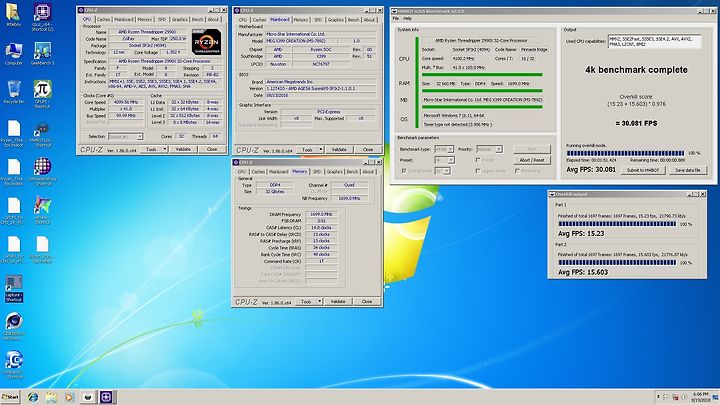Click the HWBOT x265 window title icon
This screenshot has height=405, width=720.
point(394,11)
